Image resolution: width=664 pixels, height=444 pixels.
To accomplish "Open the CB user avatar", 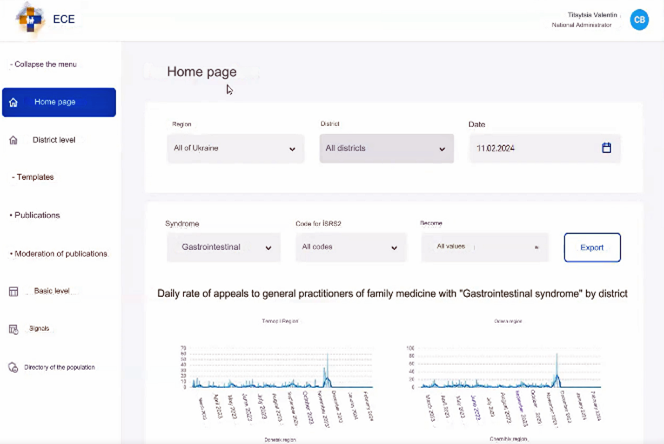I will 639,20.
